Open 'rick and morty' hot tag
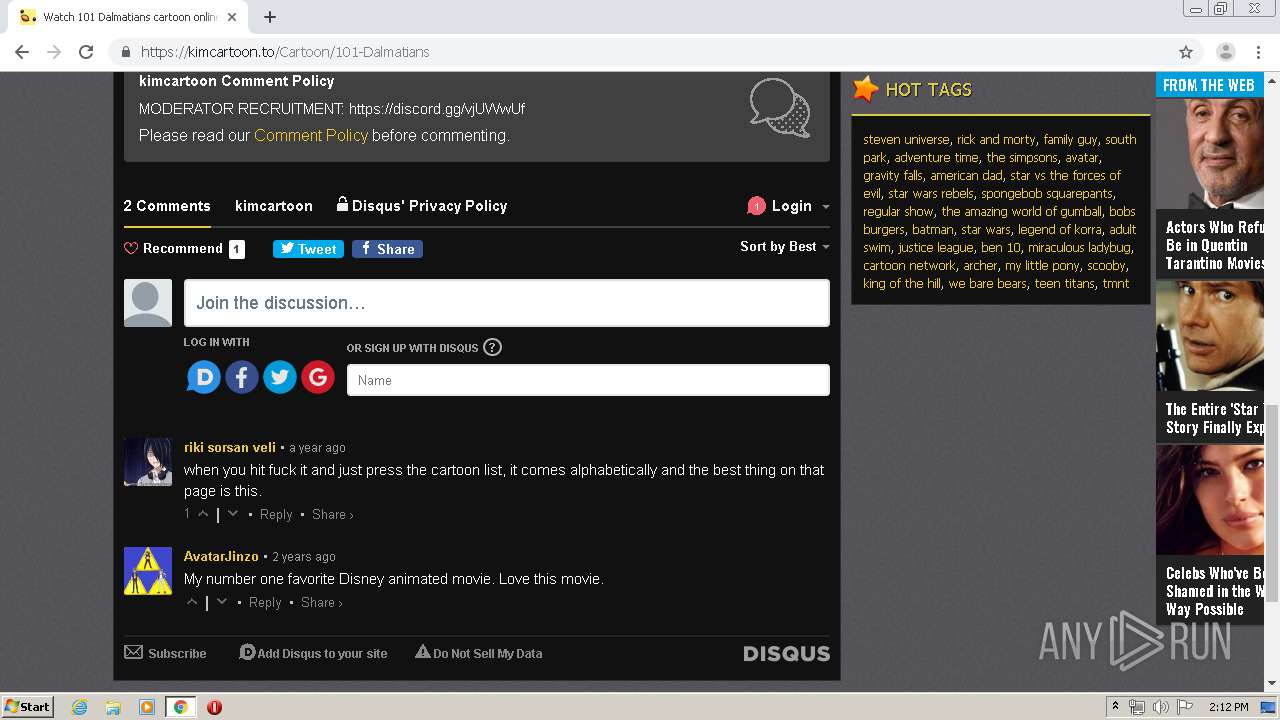Viewport: 1280px width, 720px height. tap(996, 140)
